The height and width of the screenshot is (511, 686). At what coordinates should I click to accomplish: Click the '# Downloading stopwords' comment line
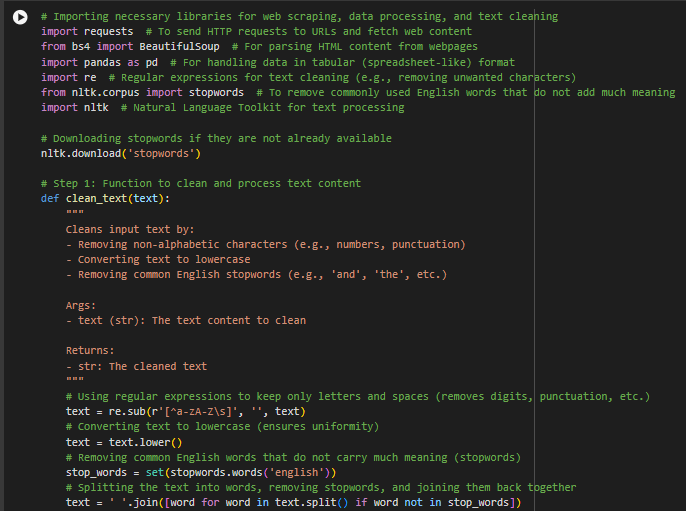(x=216, y=138)
